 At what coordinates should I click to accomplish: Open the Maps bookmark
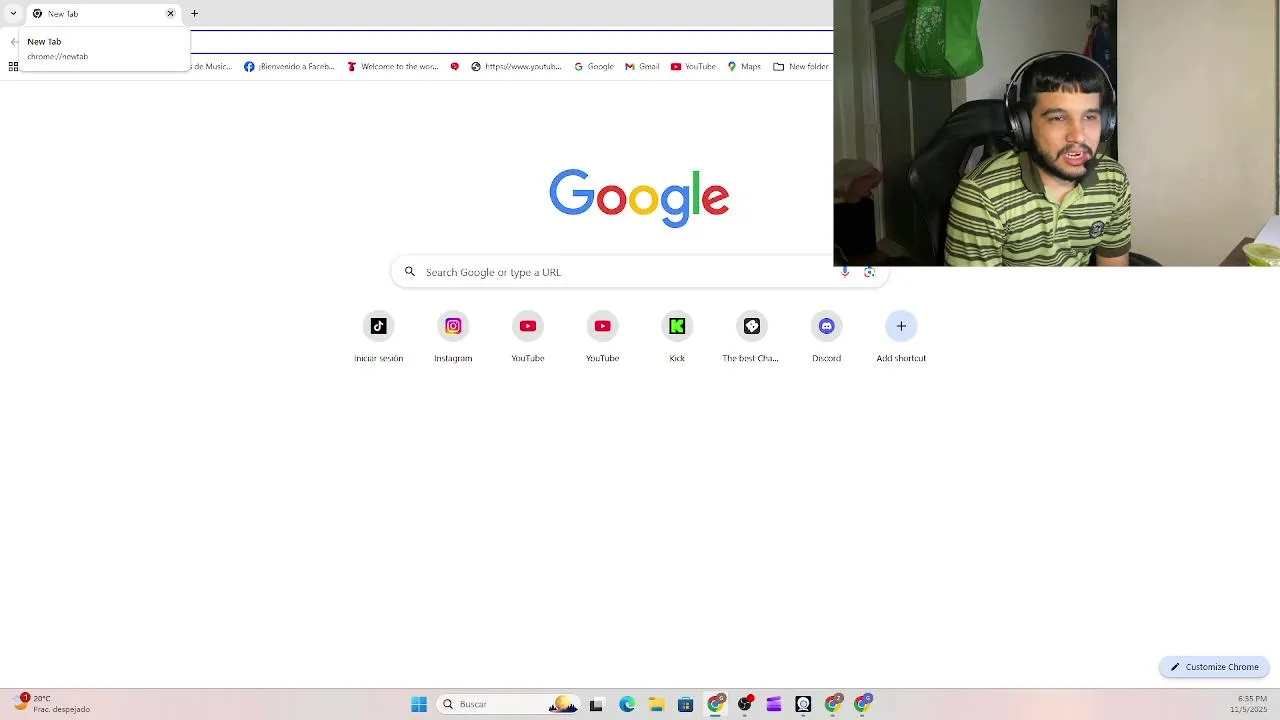tap(744, 67)
